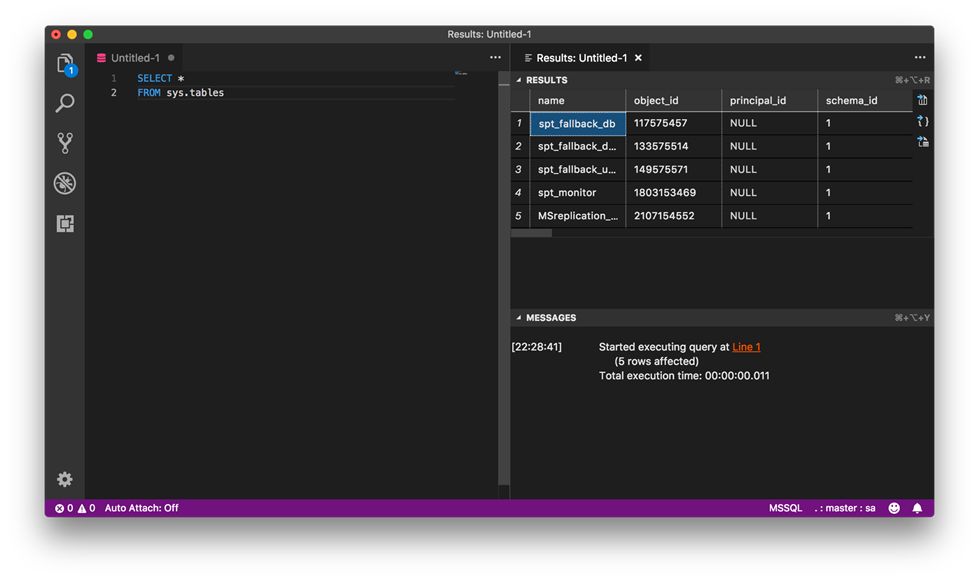The height and width of the screenshot is (581, 979).
Task: Click the Total execution time message
Action: point(684,376)
